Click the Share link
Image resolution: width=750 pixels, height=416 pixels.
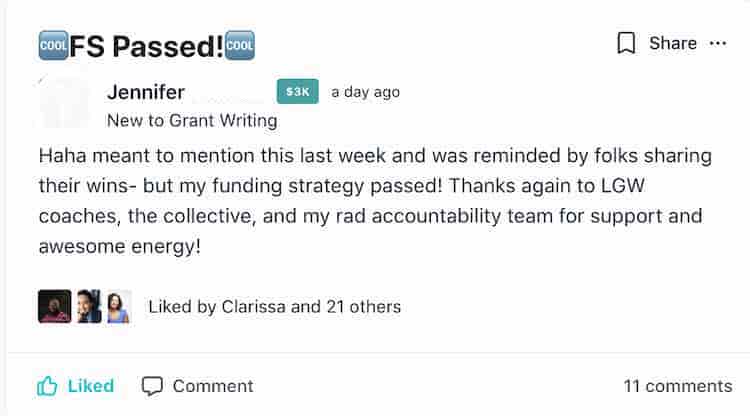pyautogui.click(x=673, y=44)
